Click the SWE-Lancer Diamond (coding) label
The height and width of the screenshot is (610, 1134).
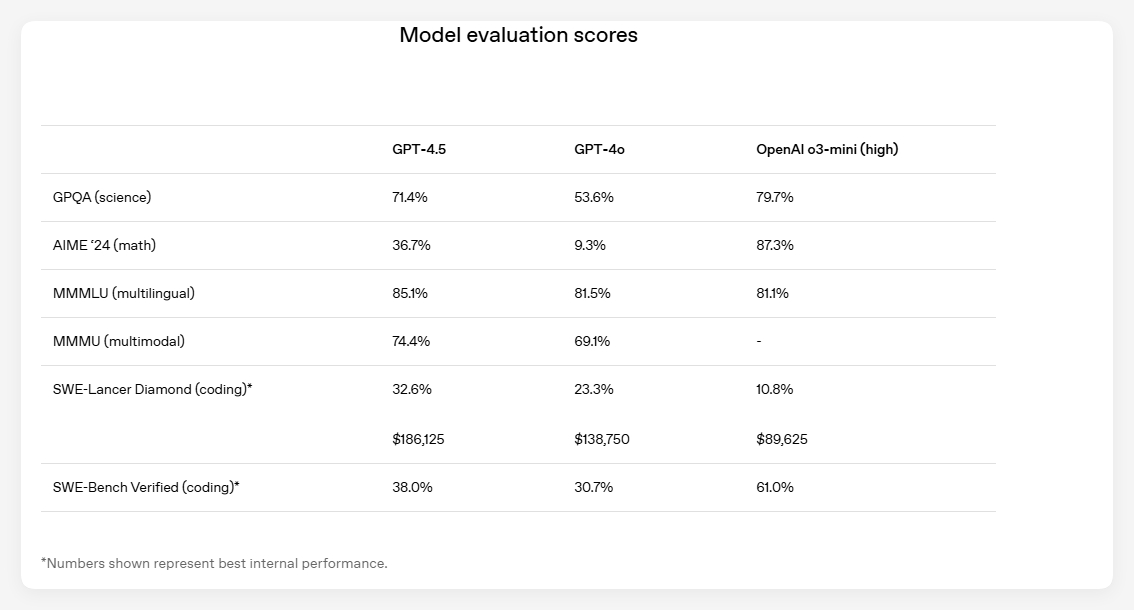pos(152,389)
